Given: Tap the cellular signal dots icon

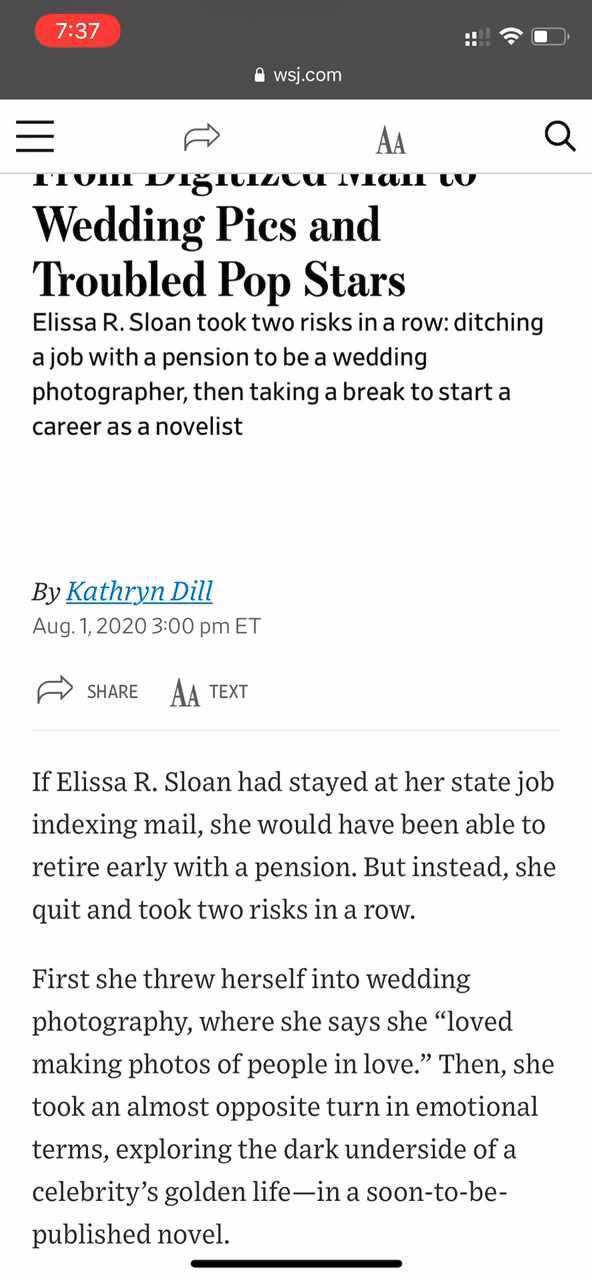Looking at the screenshot, I should [478, 38].
